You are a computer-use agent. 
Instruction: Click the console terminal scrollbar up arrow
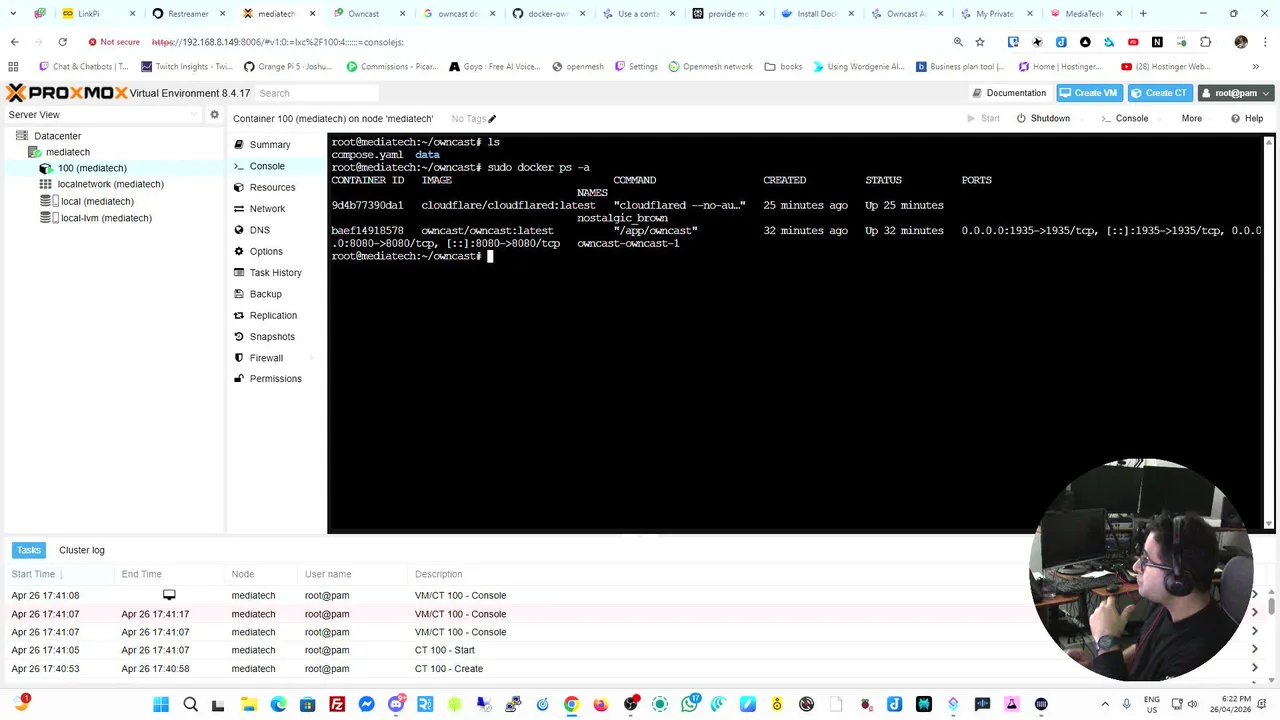point(1269,143)
